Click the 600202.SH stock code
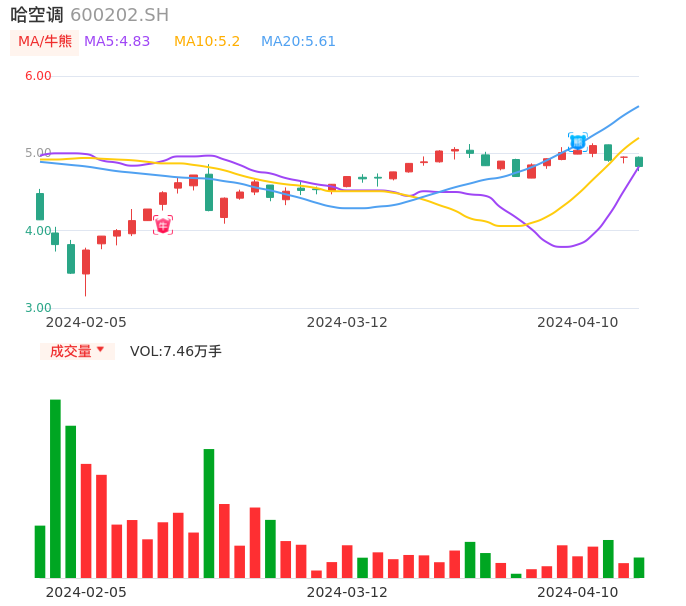This screenshot has height=606, width=686. (119, 15)
